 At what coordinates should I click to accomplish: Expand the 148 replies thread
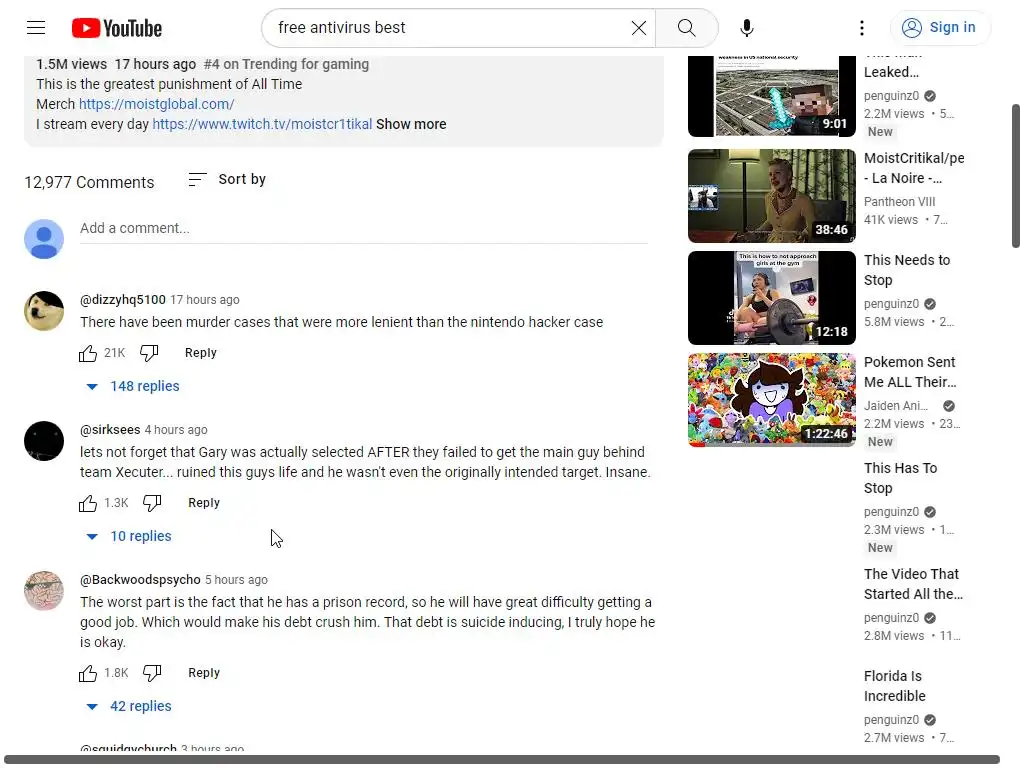[x=133, y=387]
